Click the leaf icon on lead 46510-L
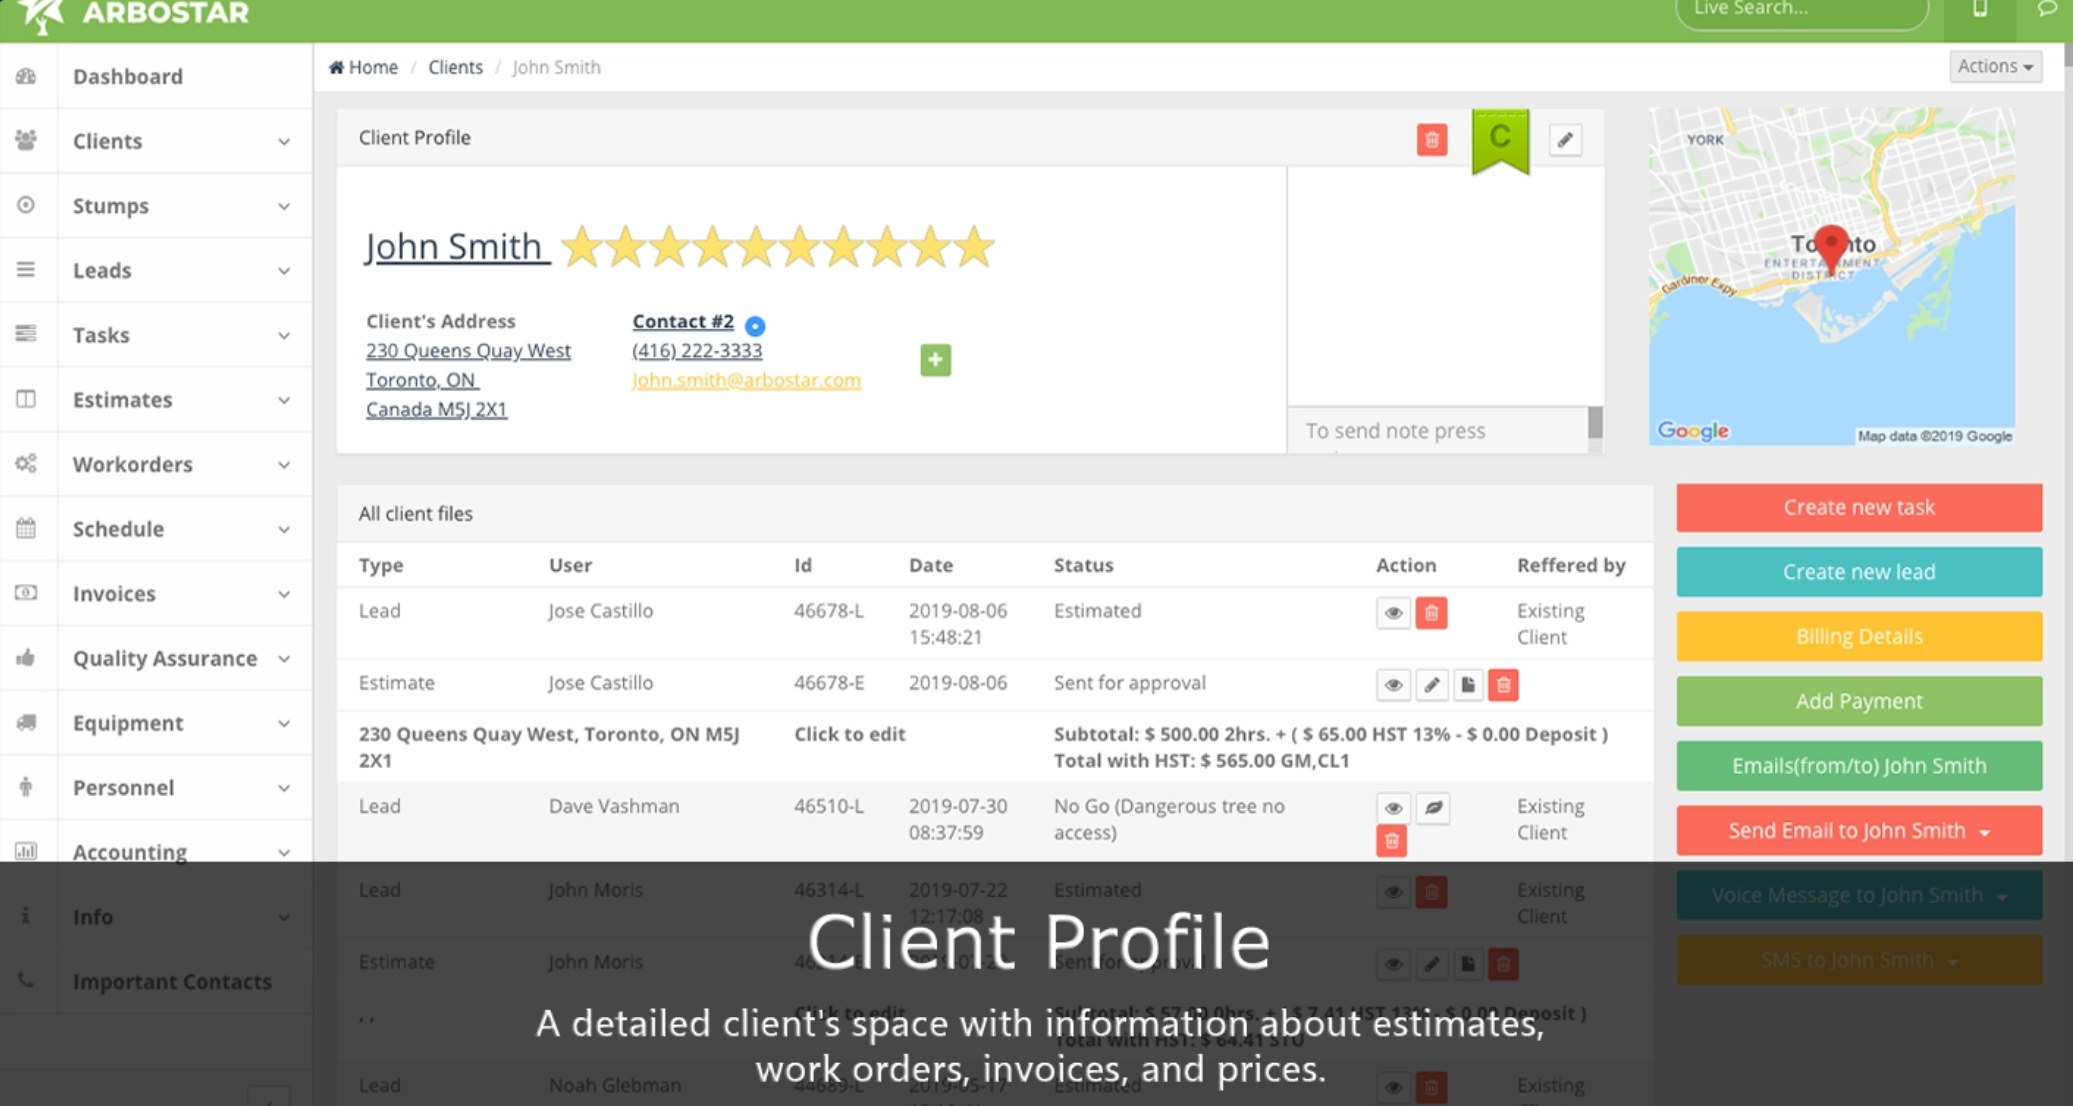Image resolution: width=2073 pixels, height=1106 pixels. coord(1433,808)
